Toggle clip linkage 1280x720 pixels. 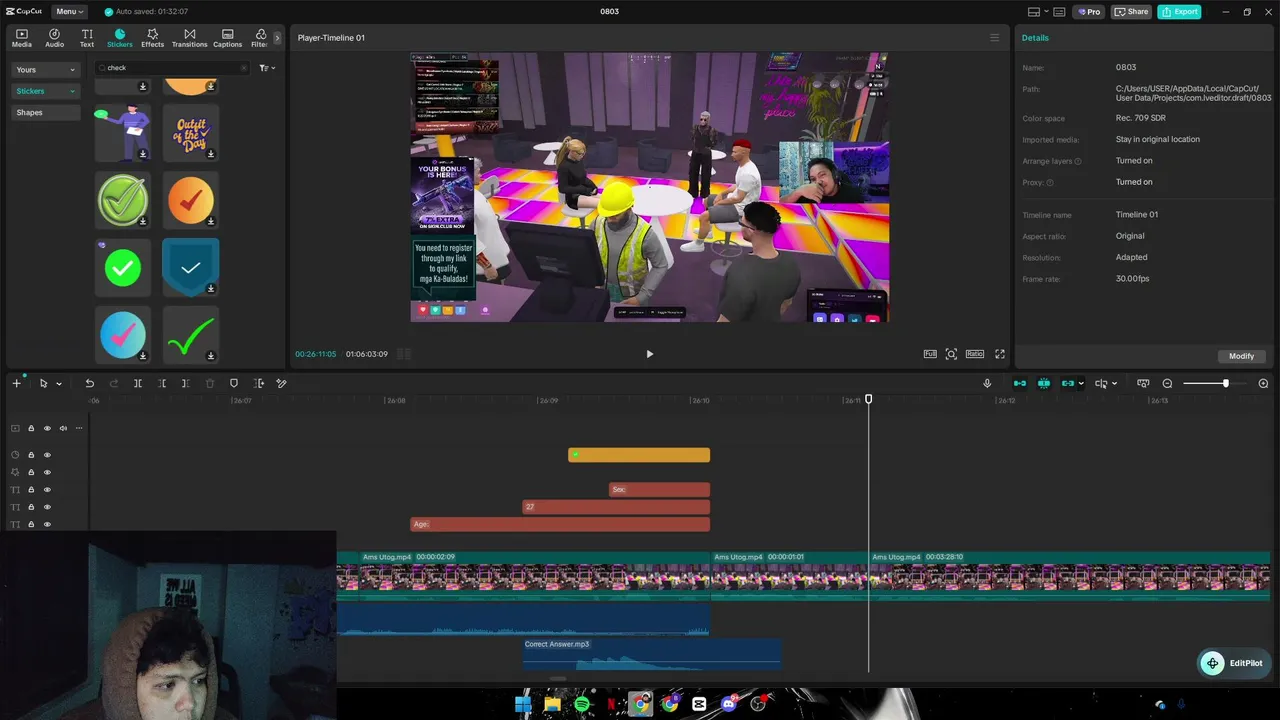coord(1067,383)
